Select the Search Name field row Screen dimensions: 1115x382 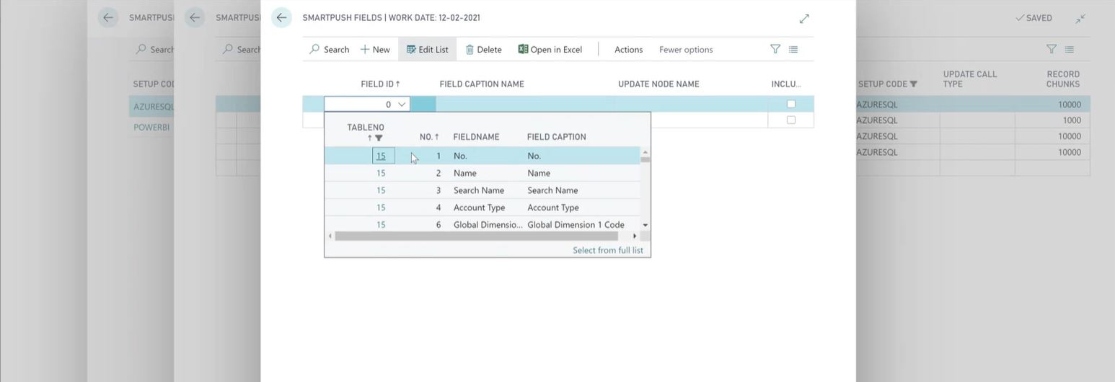[483, 190]
